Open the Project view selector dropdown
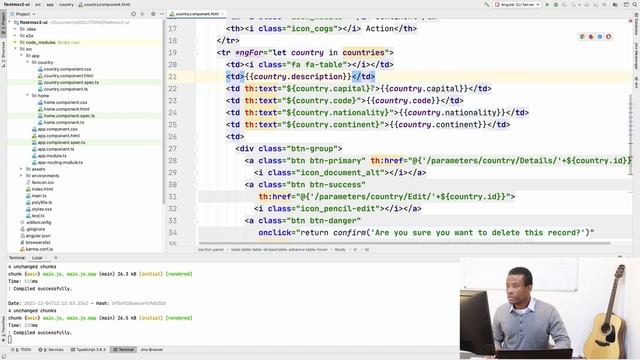This screenshot has width=640, height=360. [x=25, y=14]
